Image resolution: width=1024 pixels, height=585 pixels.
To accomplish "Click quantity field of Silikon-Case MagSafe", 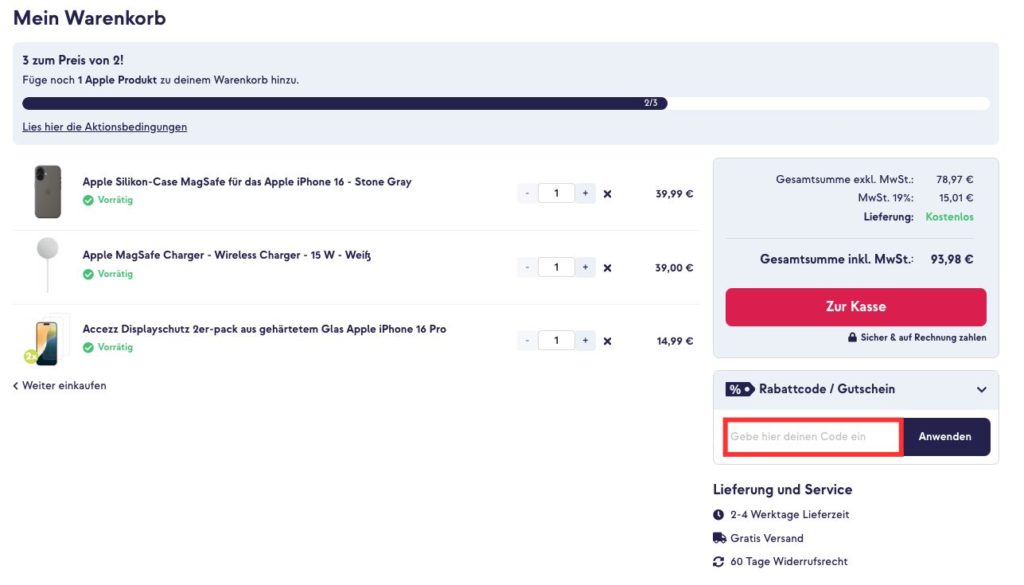I will click(x=556, y=193).
